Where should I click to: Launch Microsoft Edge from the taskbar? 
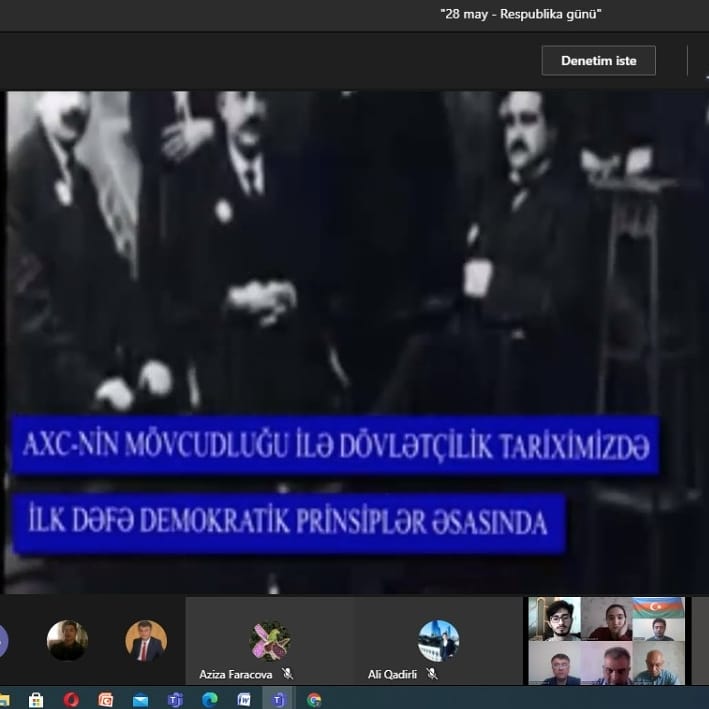[210, 699]
